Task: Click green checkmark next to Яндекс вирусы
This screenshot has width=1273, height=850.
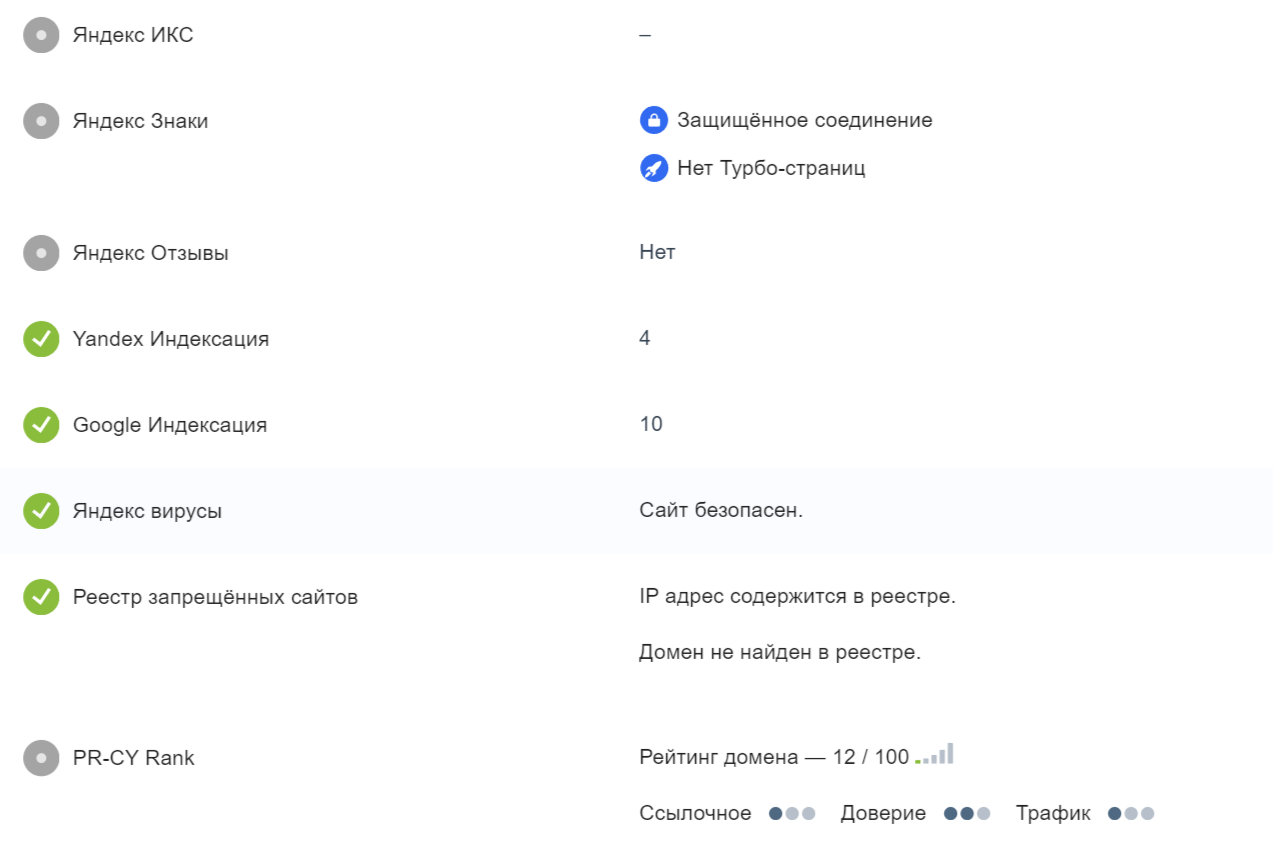Action: click(41, 511)
